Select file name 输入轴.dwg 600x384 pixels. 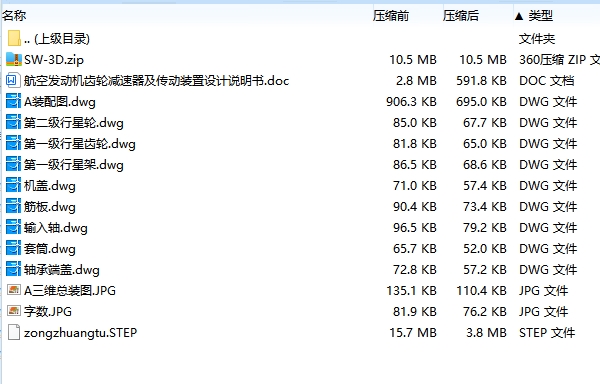55,228
